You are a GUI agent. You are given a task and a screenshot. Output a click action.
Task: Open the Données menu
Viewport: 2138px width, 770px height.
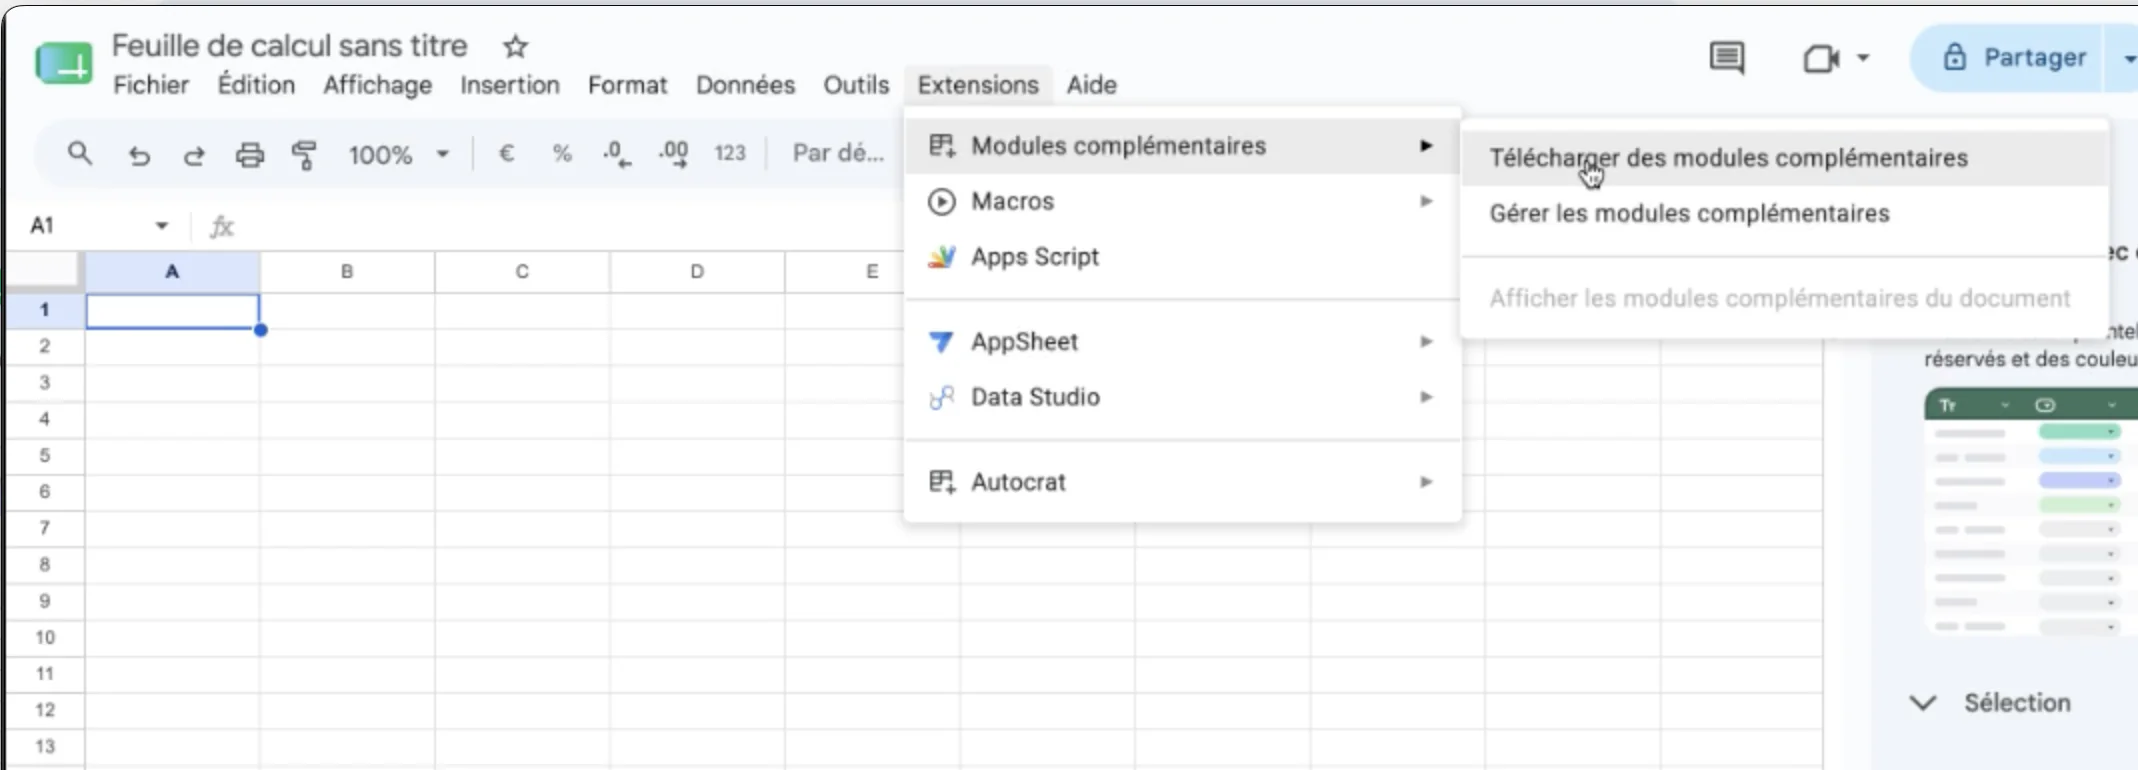[745, 85]
